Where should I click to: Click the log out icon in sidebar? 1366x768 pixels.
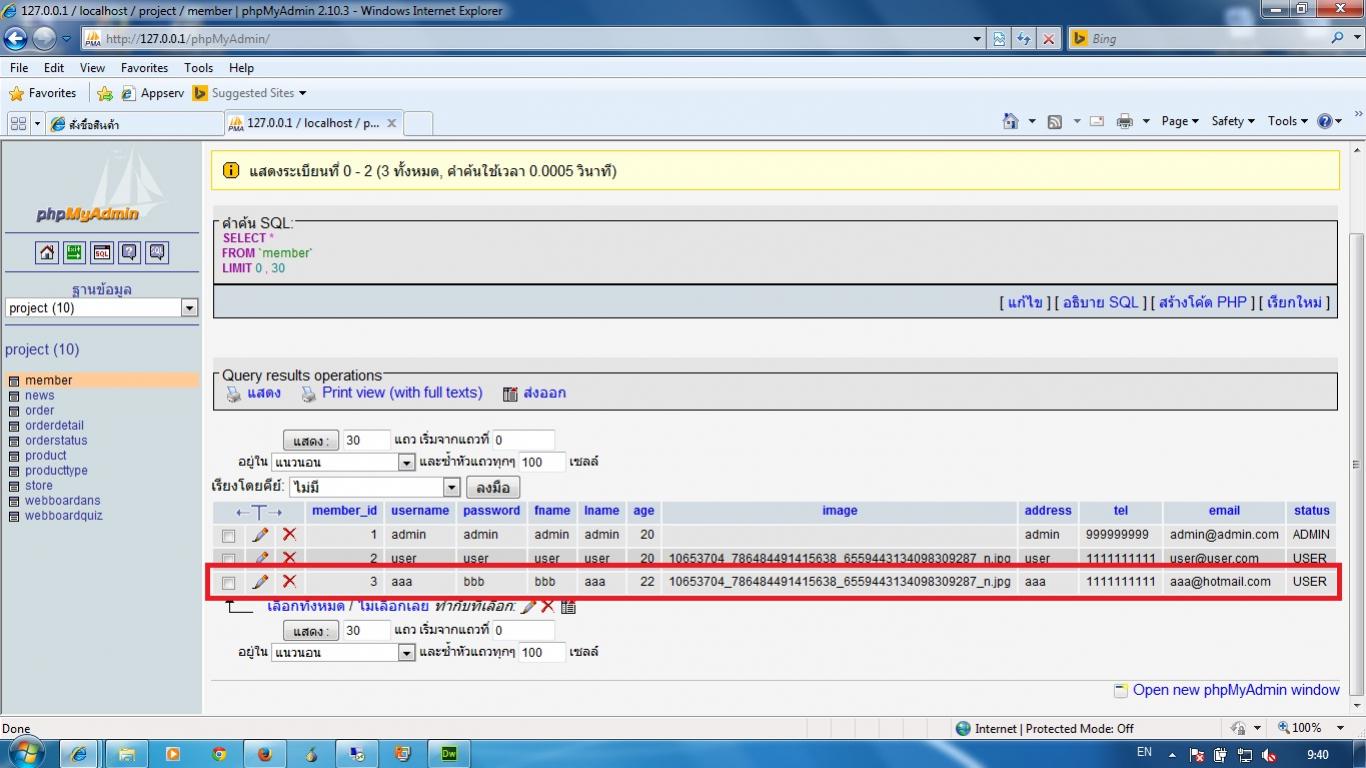(x=75, y=253)
